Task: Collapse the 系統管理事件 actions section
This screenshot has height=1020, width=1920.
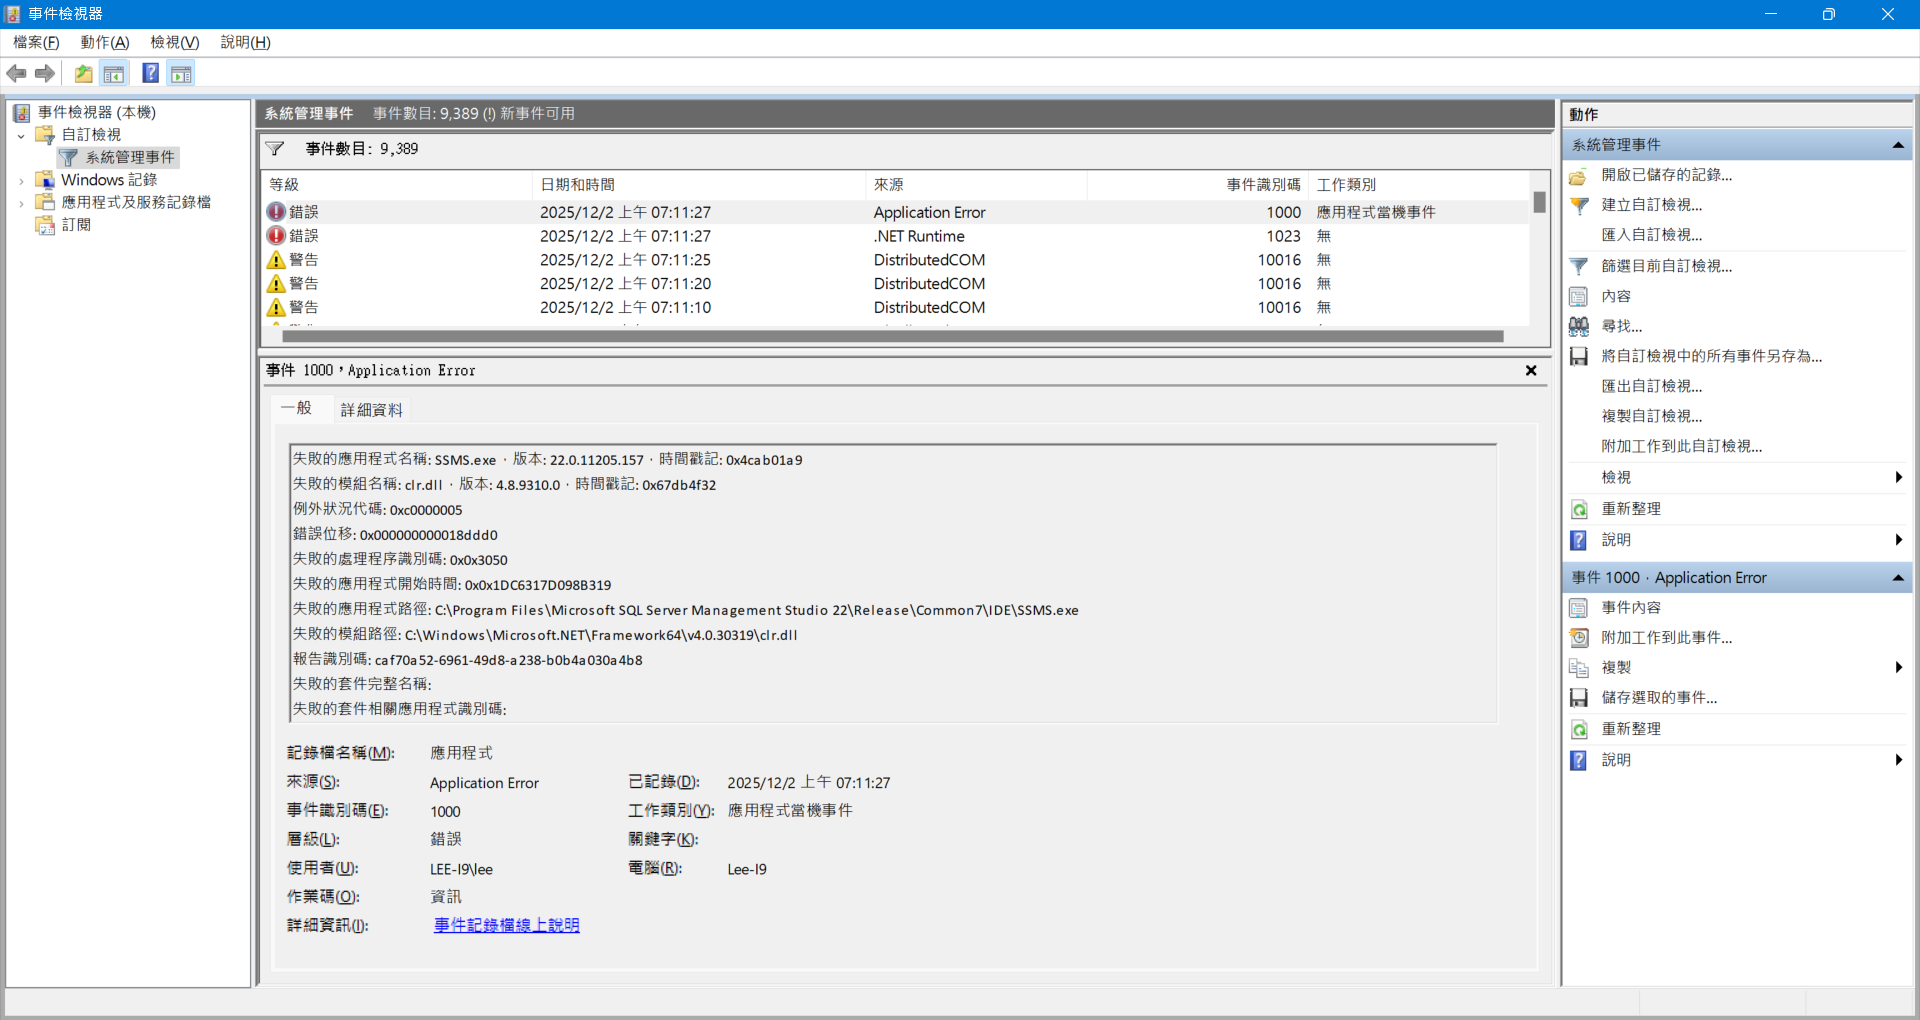Action: point(1897,146)
